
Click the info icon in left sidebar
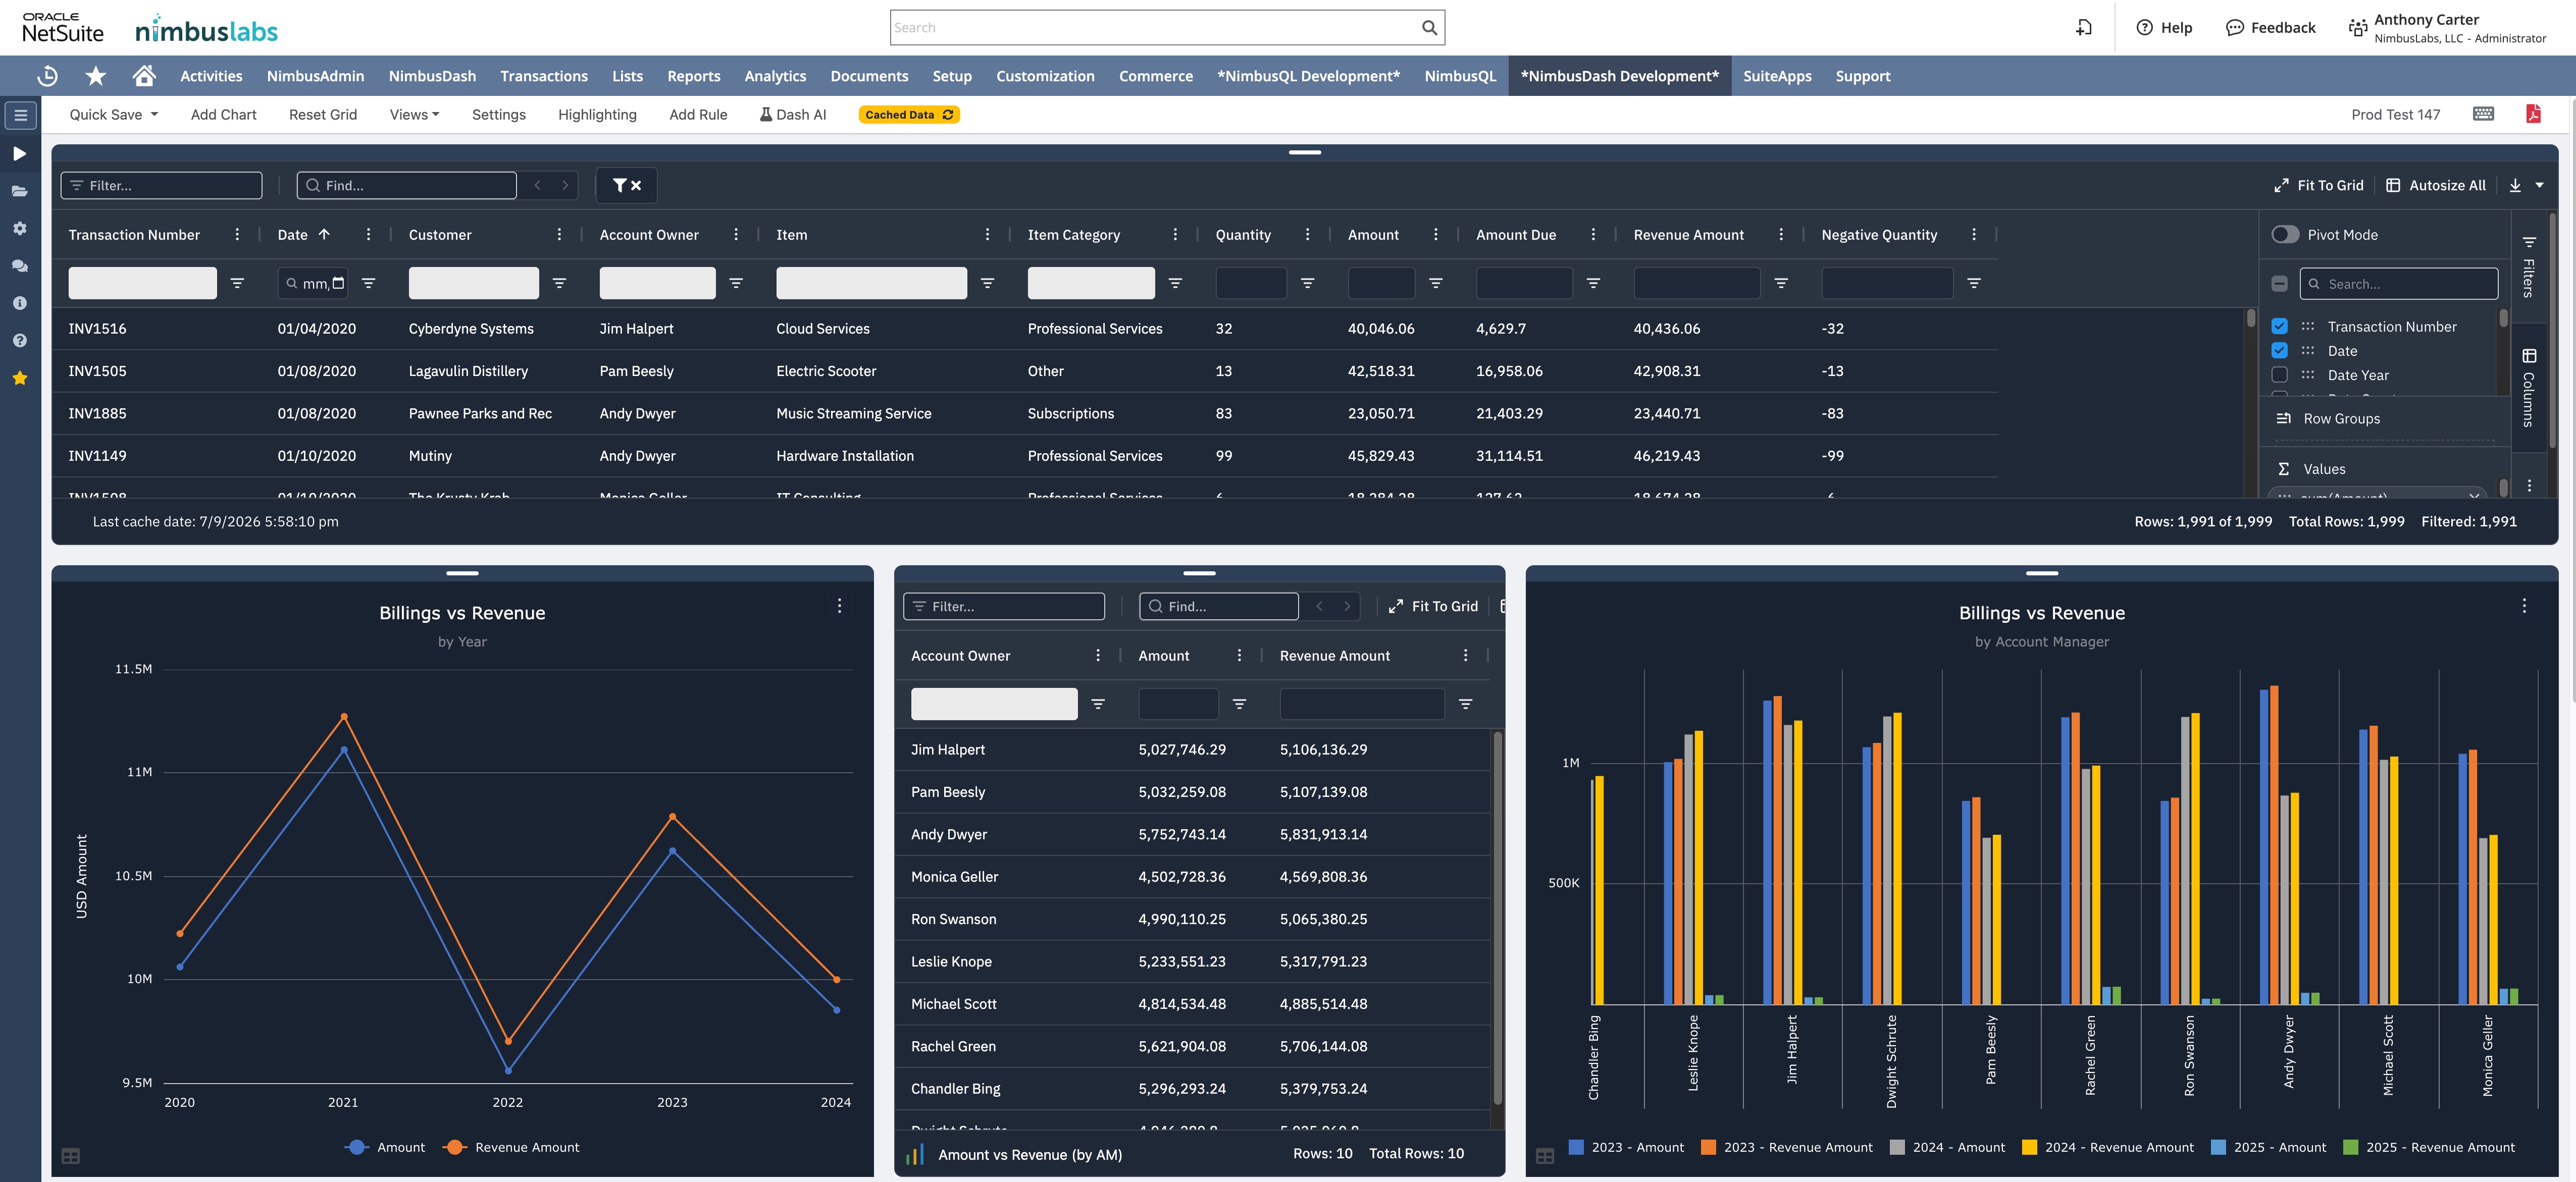click(20, 303)
